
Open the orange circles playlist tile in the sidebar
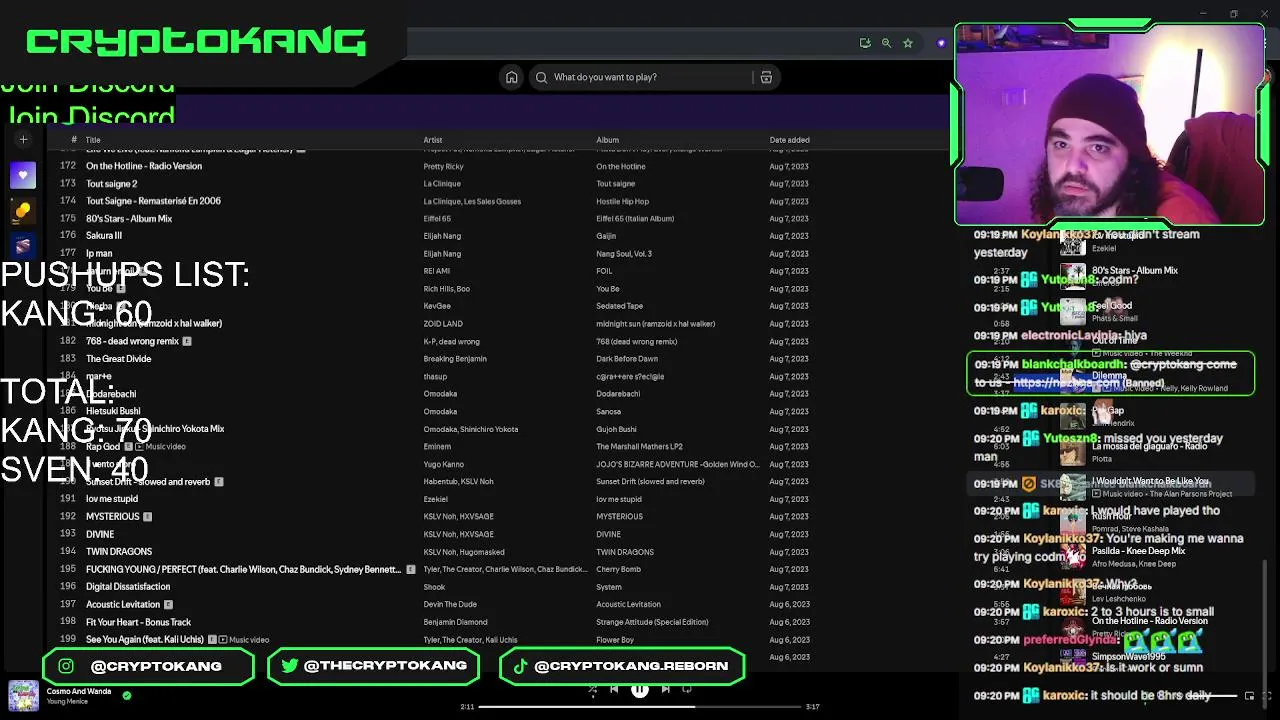pyautogui.click(x=23, y=210)
